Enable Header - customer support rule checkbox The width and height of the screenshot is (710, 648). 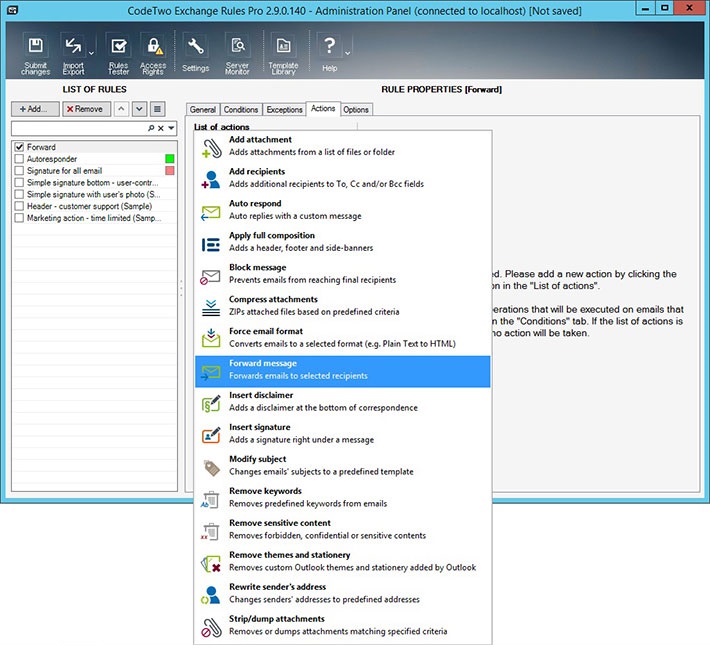point(19,206)
